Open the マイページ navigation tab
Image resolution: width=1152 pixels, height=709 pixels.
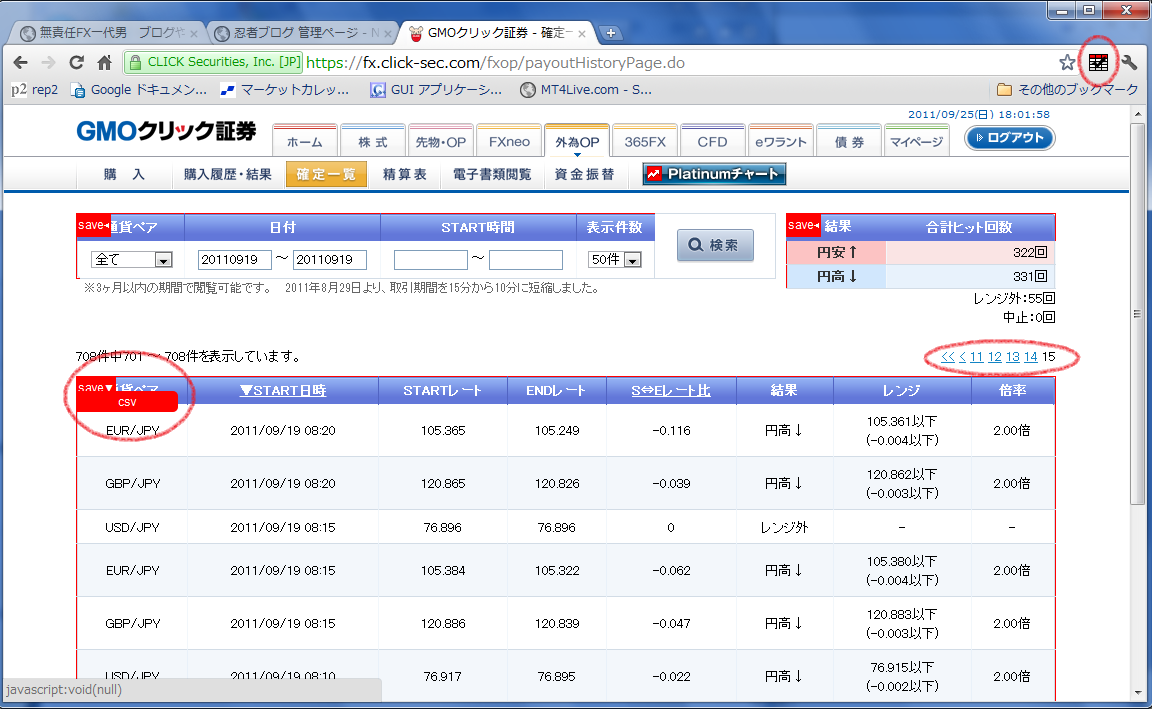coord(917,141)
